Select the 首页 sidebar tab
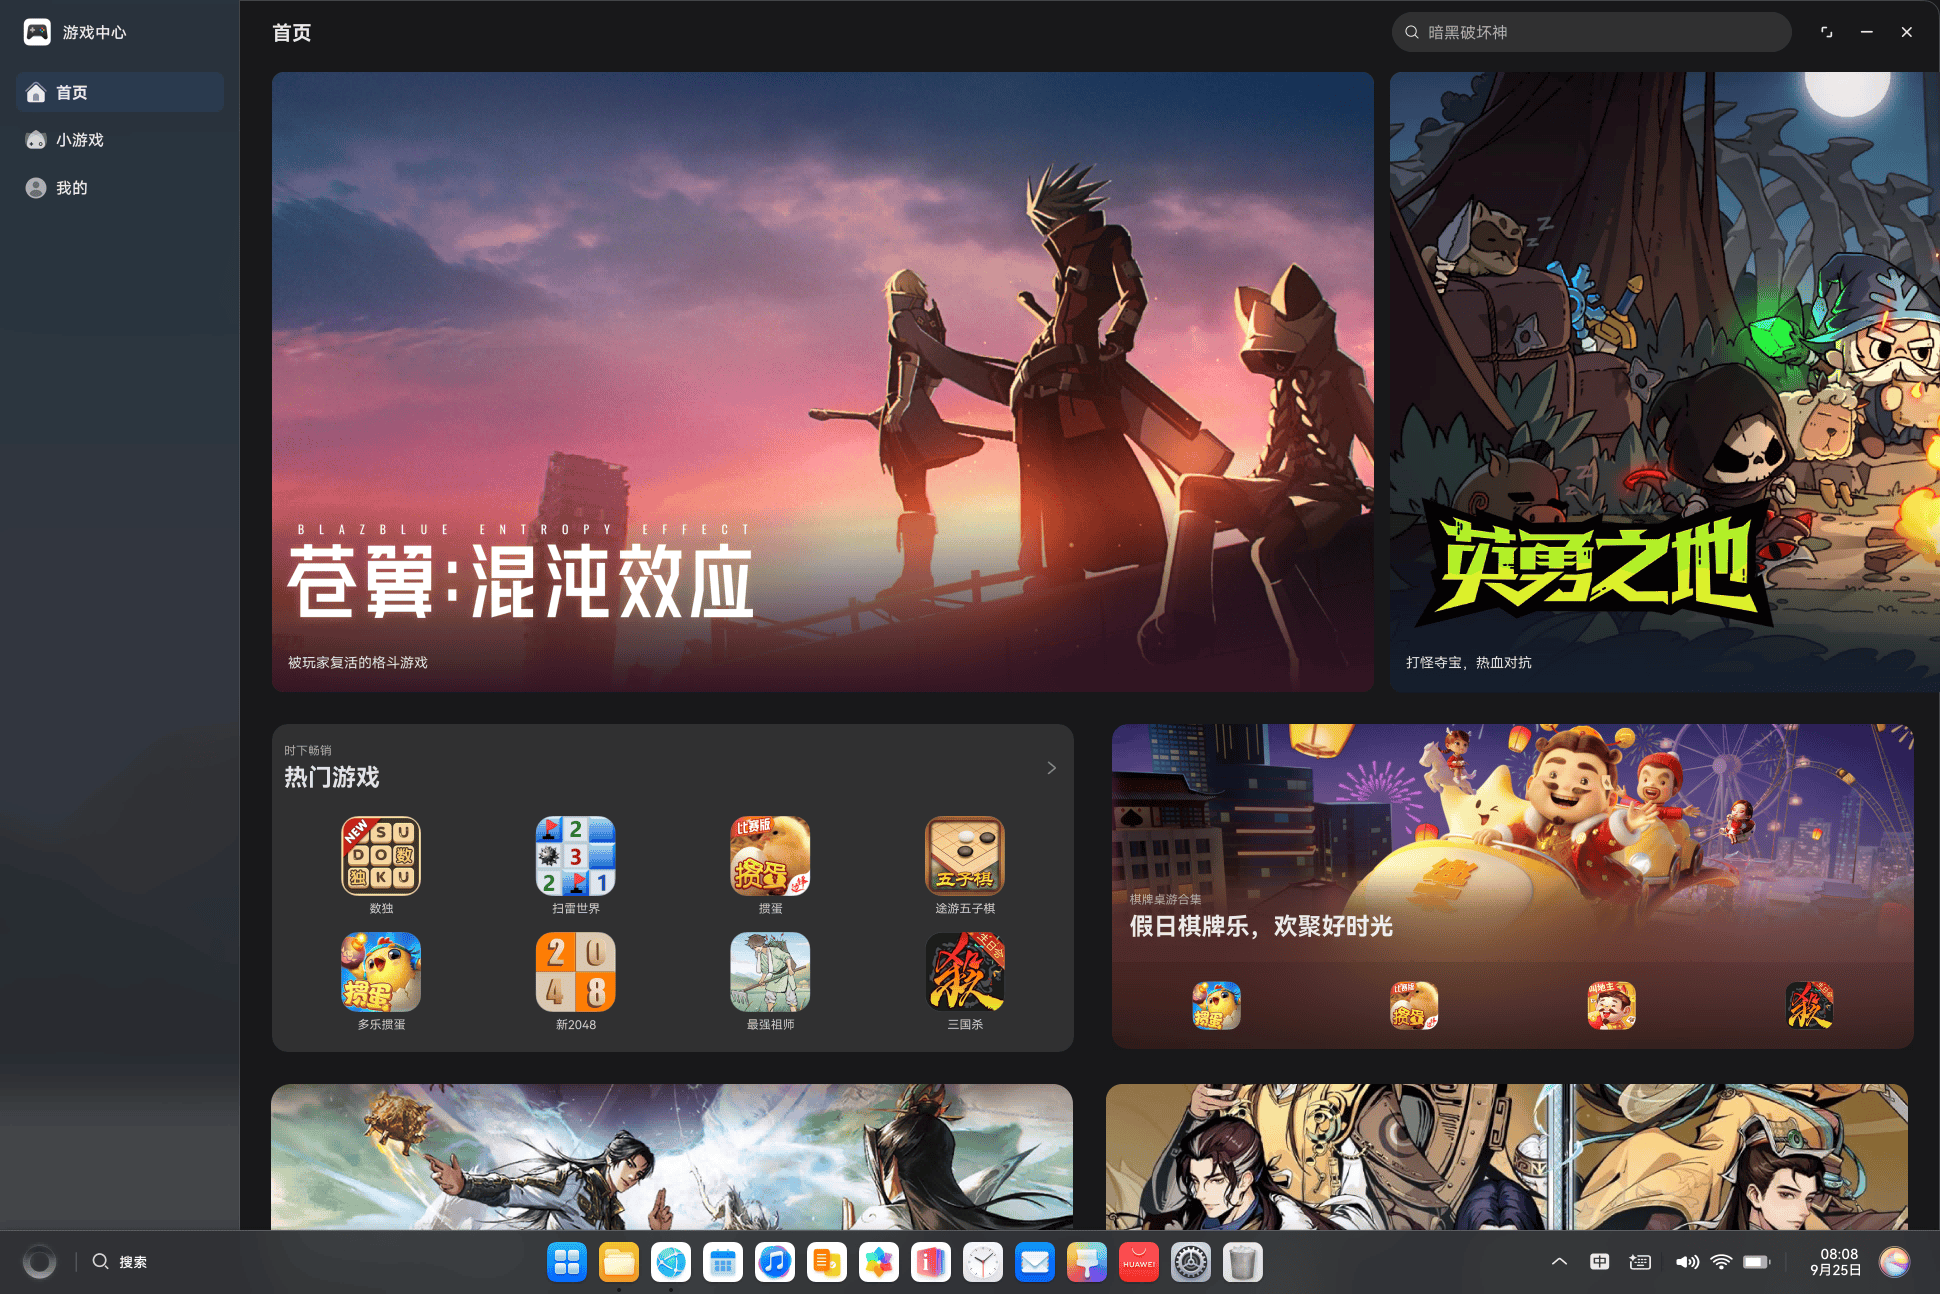 (x=120, y=92)
